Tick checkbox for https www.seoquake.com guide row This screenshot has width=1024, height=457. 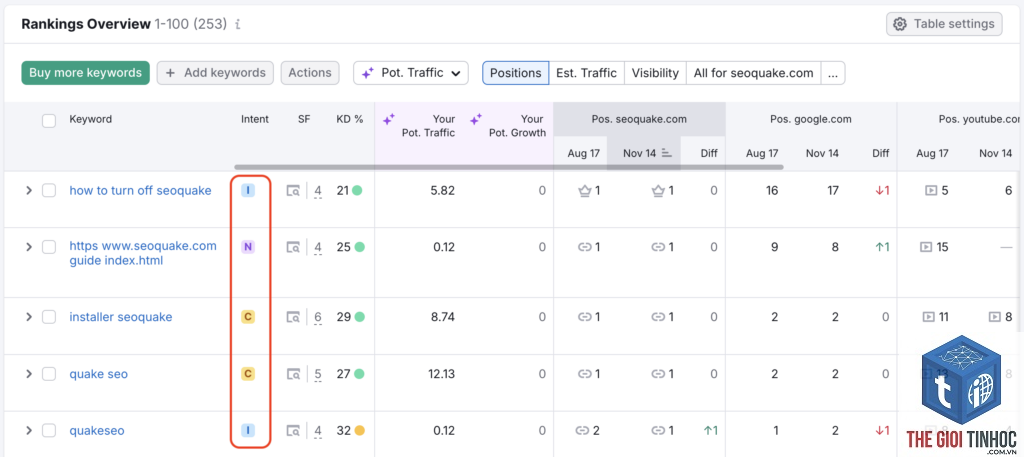coord(49,247)
